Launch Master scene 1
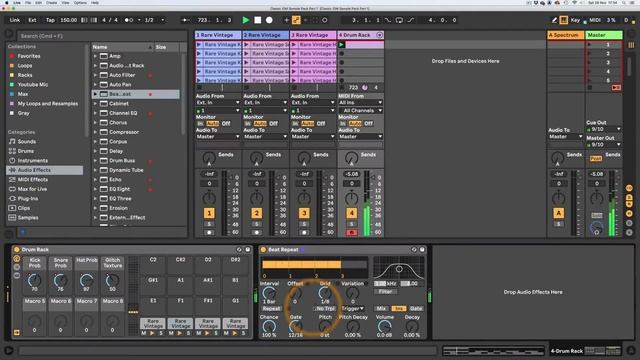Image resolution: width=640 pixels, height=360 pixels. pos(589,44)
